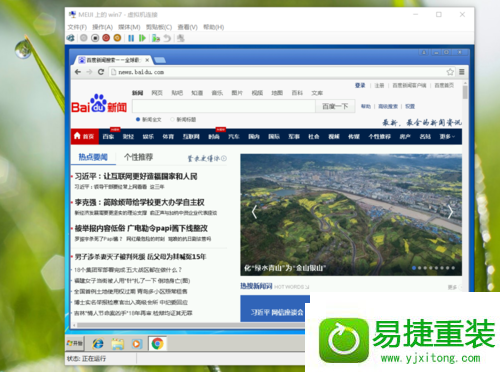The image size is (500, 372).
Task: Open the 帮助(H) menu
Action: click(213, 27)
